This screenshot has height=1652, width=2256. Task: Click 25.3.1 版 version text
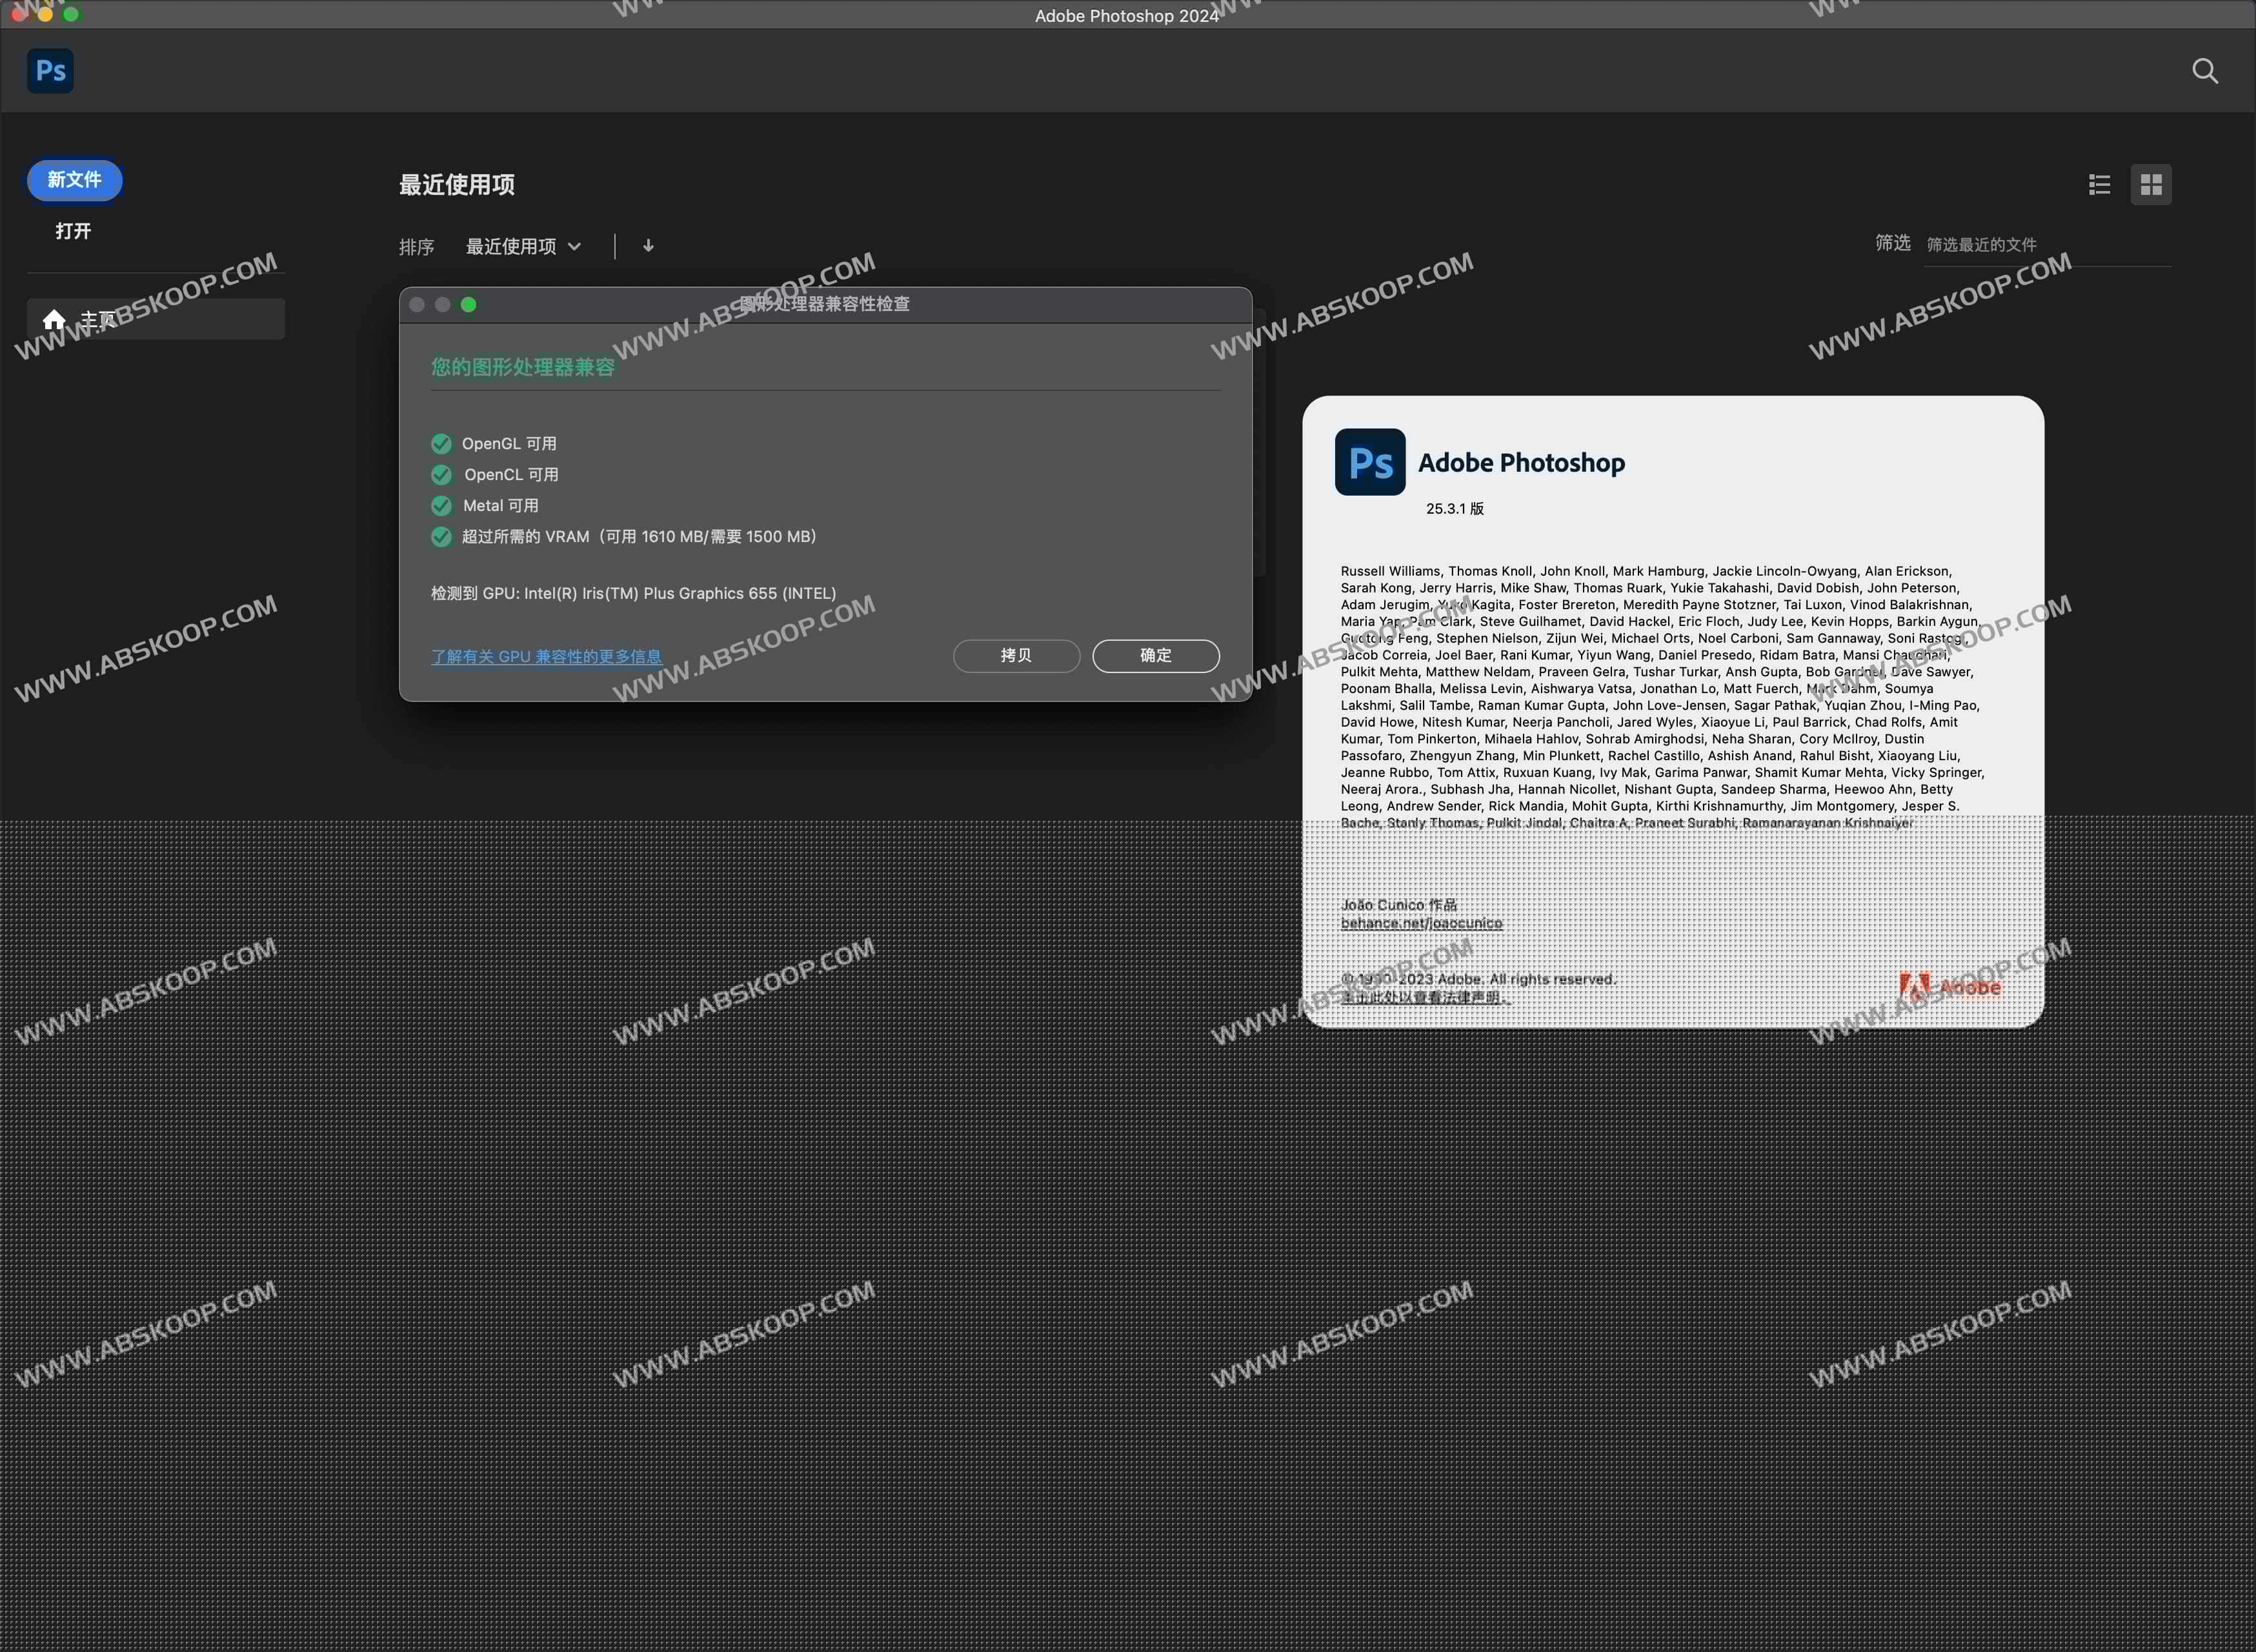(1454, 509)
